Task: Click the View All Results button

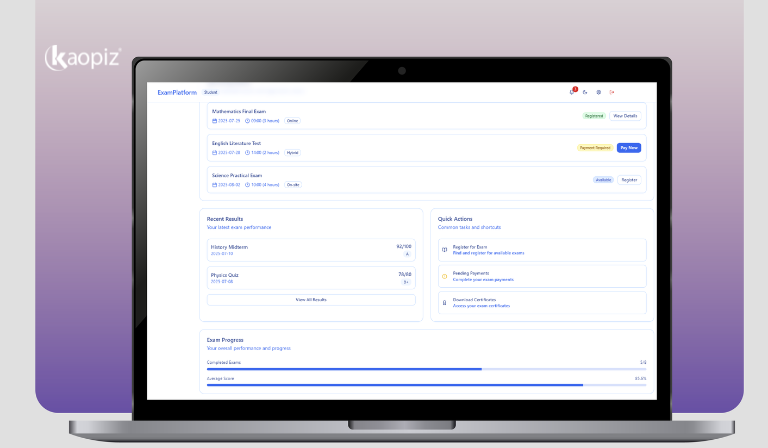Action: [311, 300]
